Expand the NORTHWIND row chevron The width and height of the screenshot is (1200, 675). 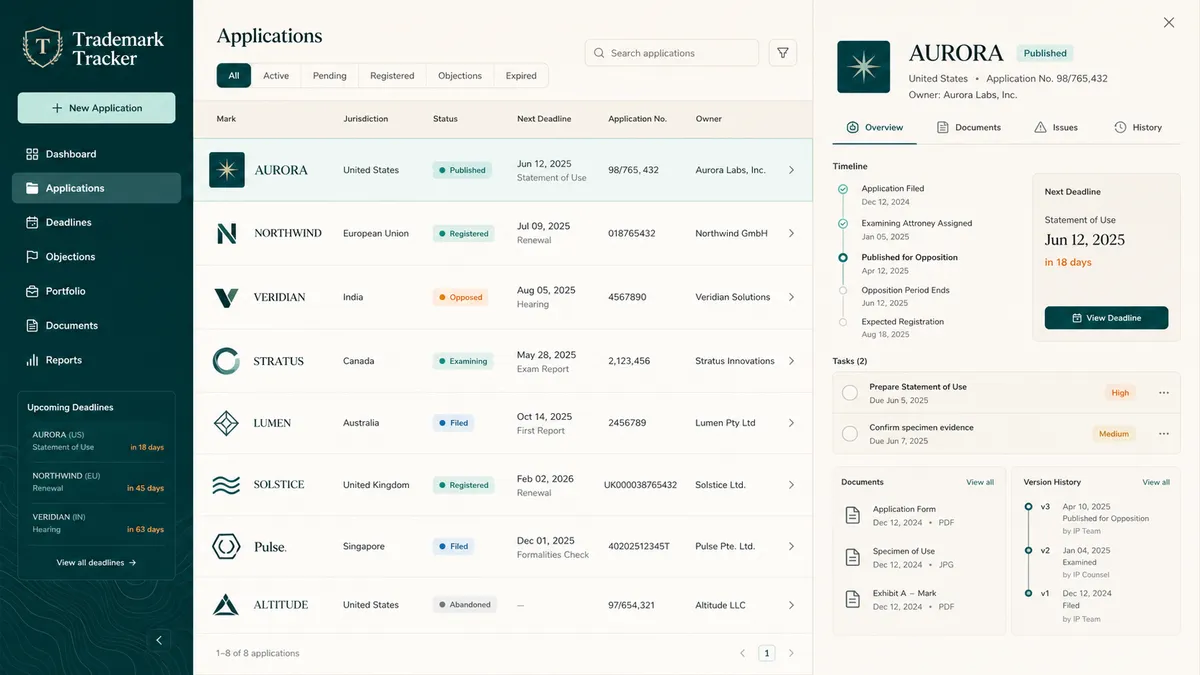(791, 233)
